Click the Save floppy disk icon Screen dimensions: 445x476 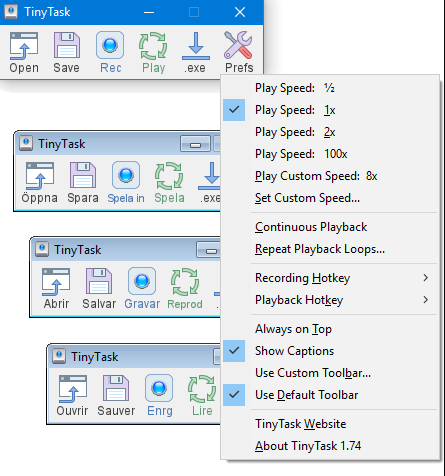67,46
